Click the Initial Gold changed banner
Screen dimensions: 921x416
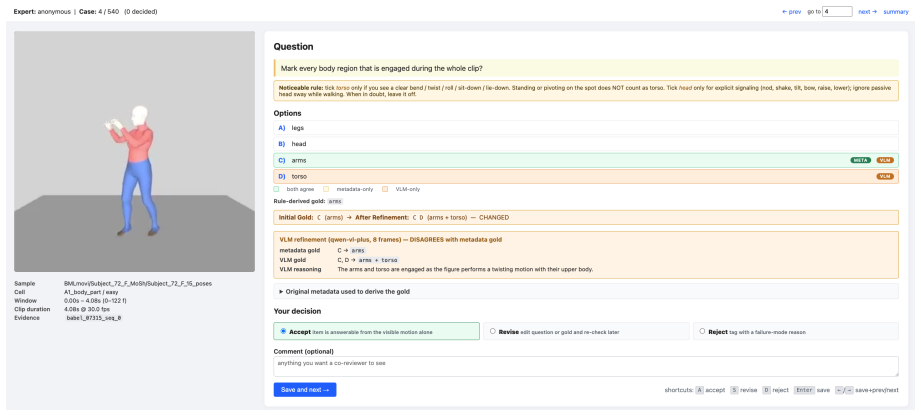[586, 217]
